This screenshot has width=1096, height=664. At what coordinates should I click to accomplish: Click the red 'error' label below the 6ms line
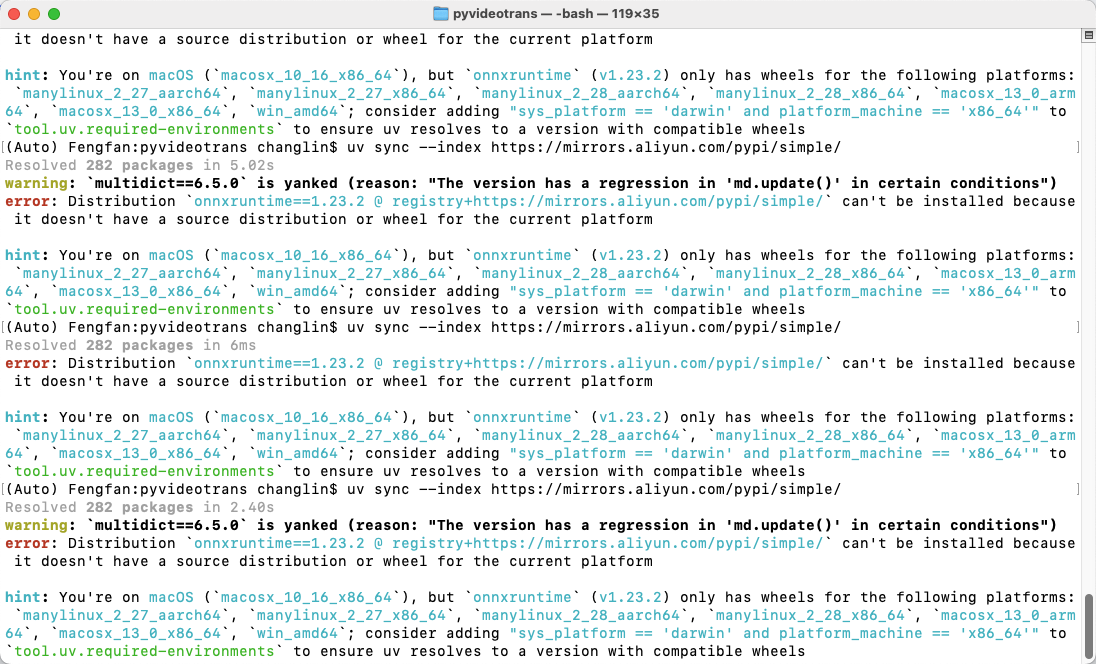coord(27,363)
